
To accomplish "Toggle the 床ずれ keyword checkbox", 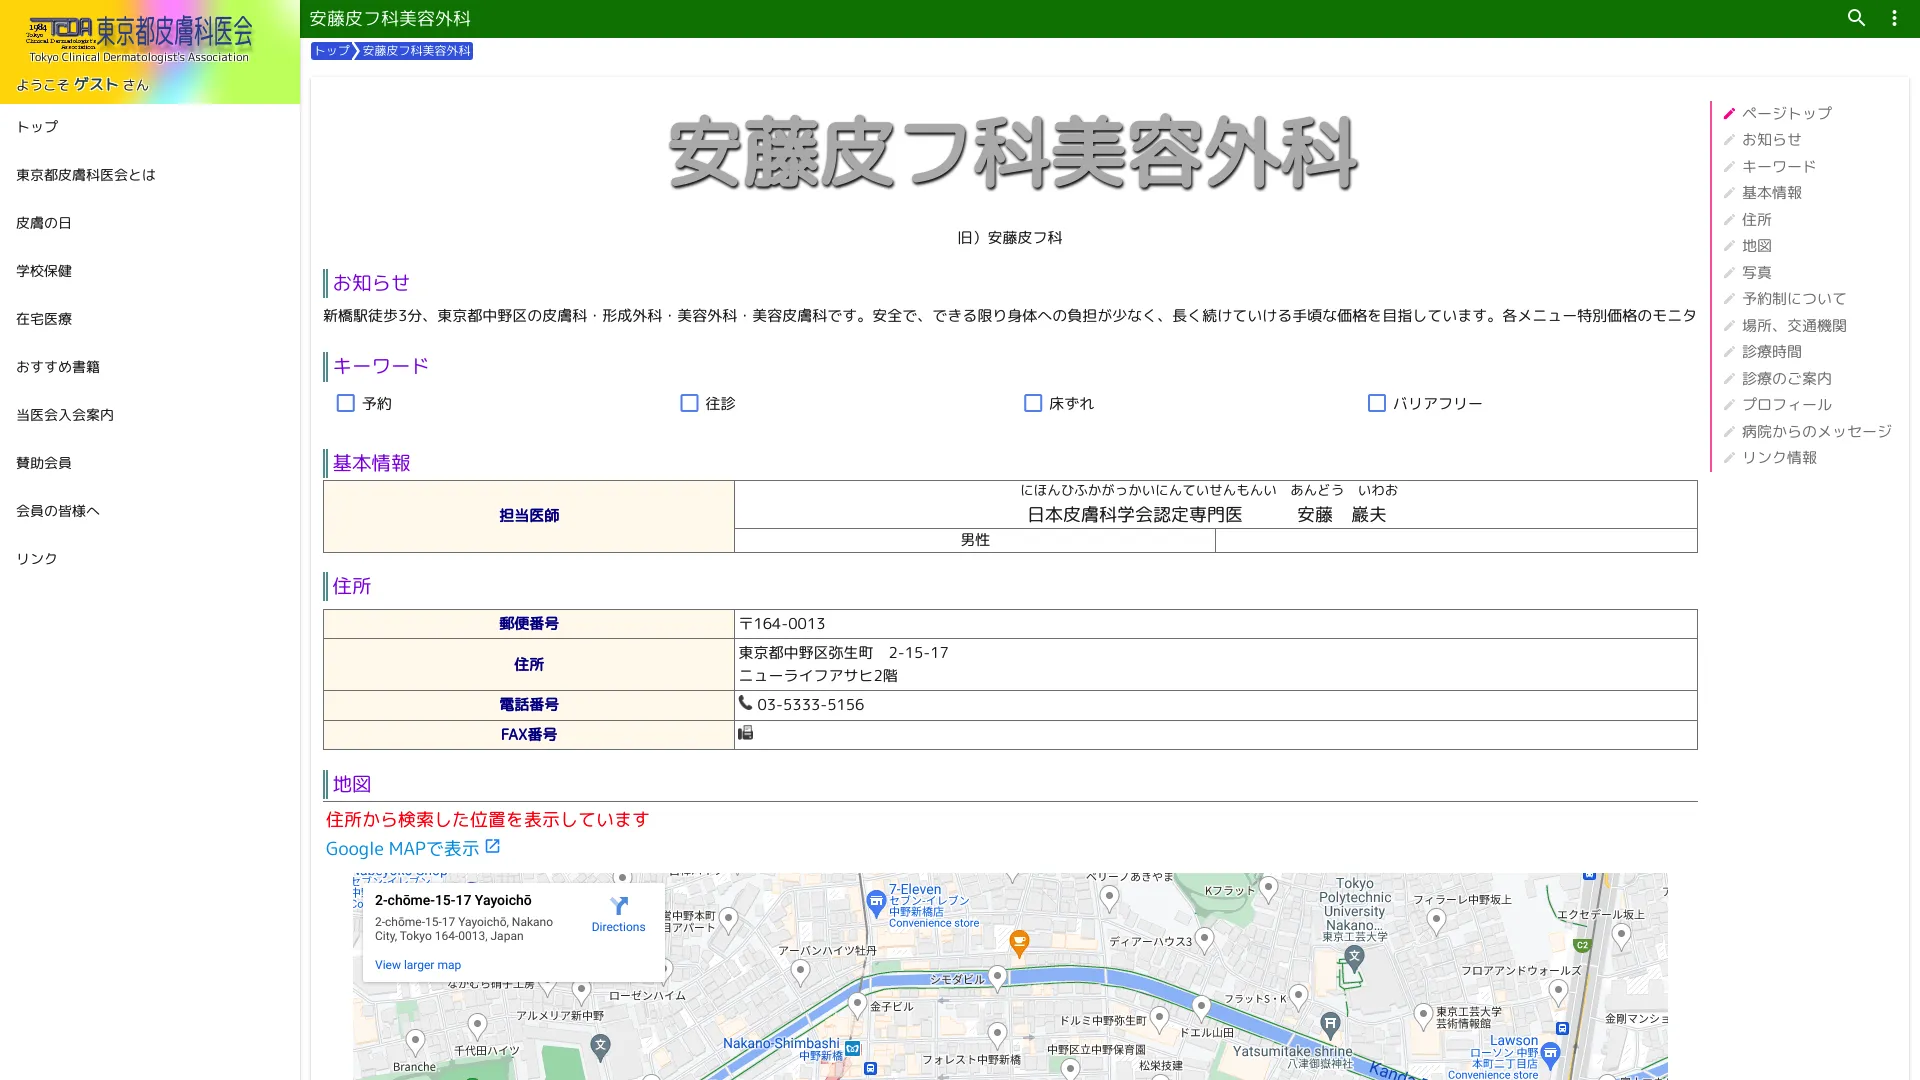I will (1033, 403).
